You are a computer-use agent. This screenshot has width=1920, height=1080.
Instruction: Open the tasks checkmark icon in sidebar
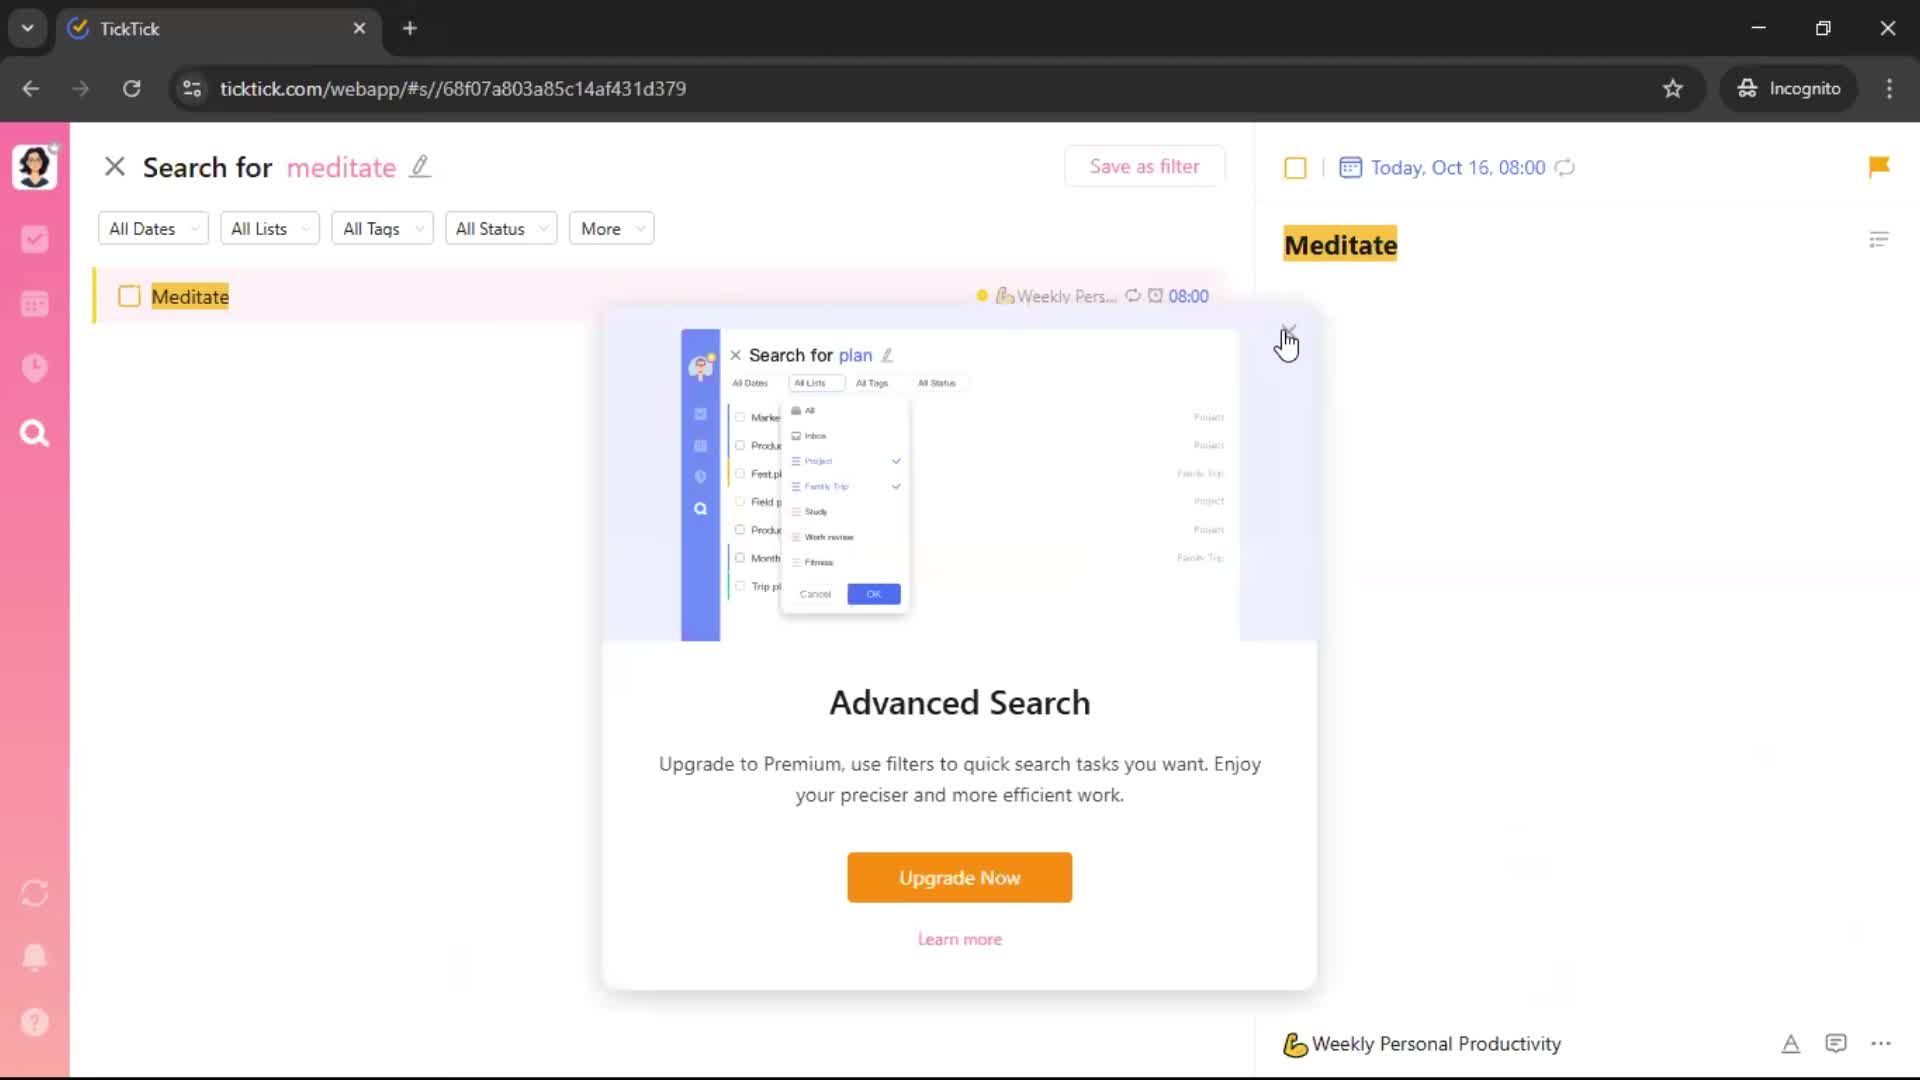pyautogui.click(x=35, y=239)
